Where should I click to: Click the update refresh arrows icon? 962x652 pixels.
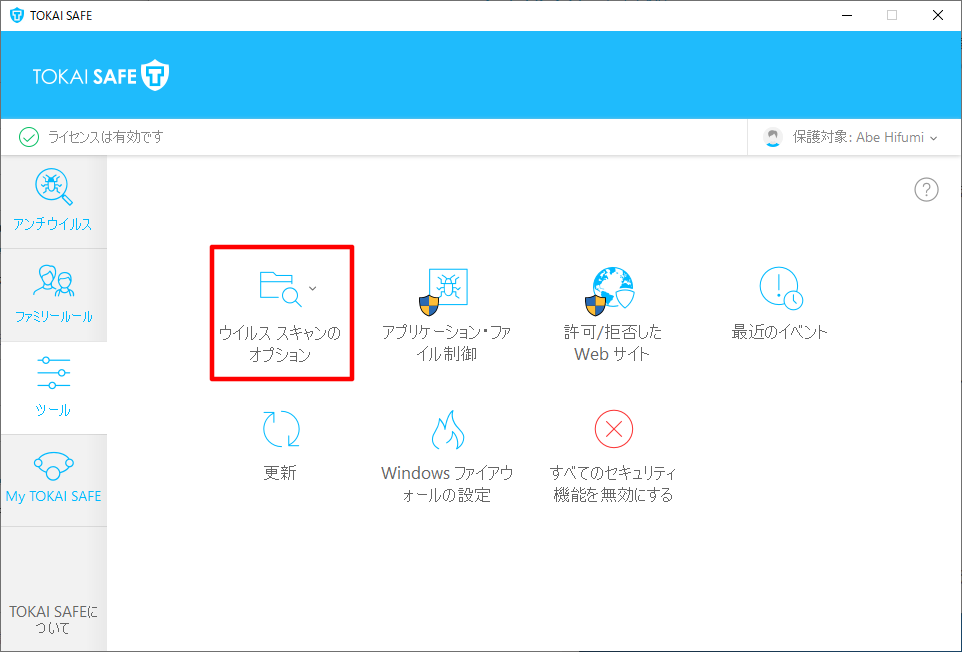280,430
